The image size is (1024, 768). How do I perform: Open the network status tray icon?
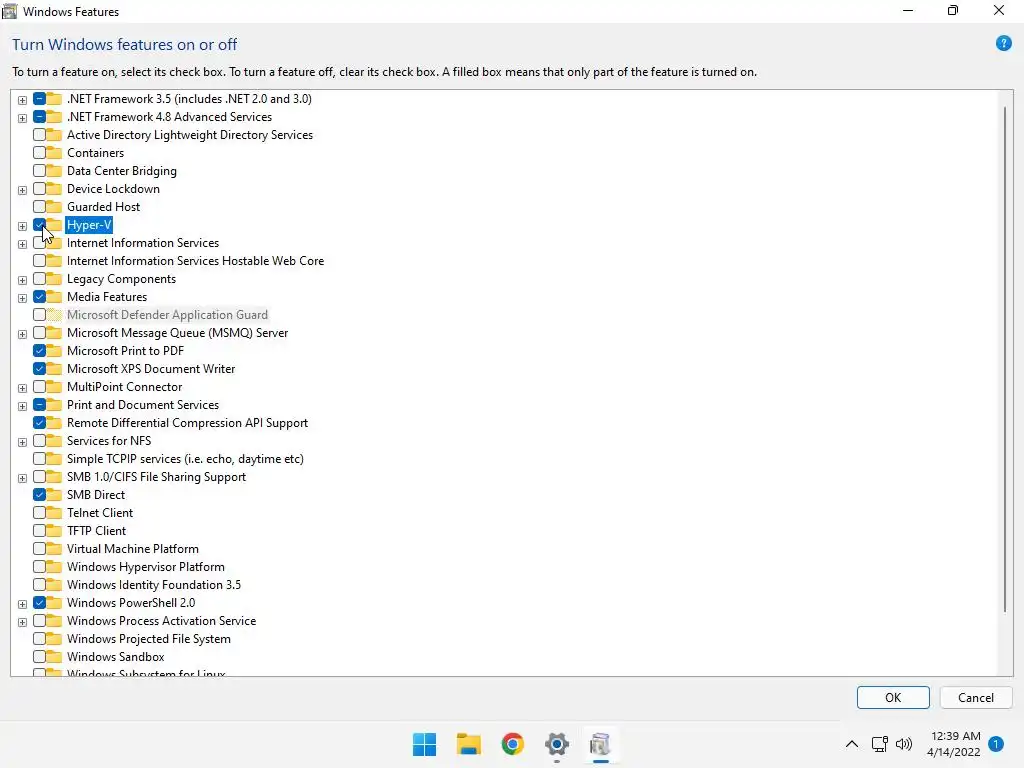pos(880,744)
